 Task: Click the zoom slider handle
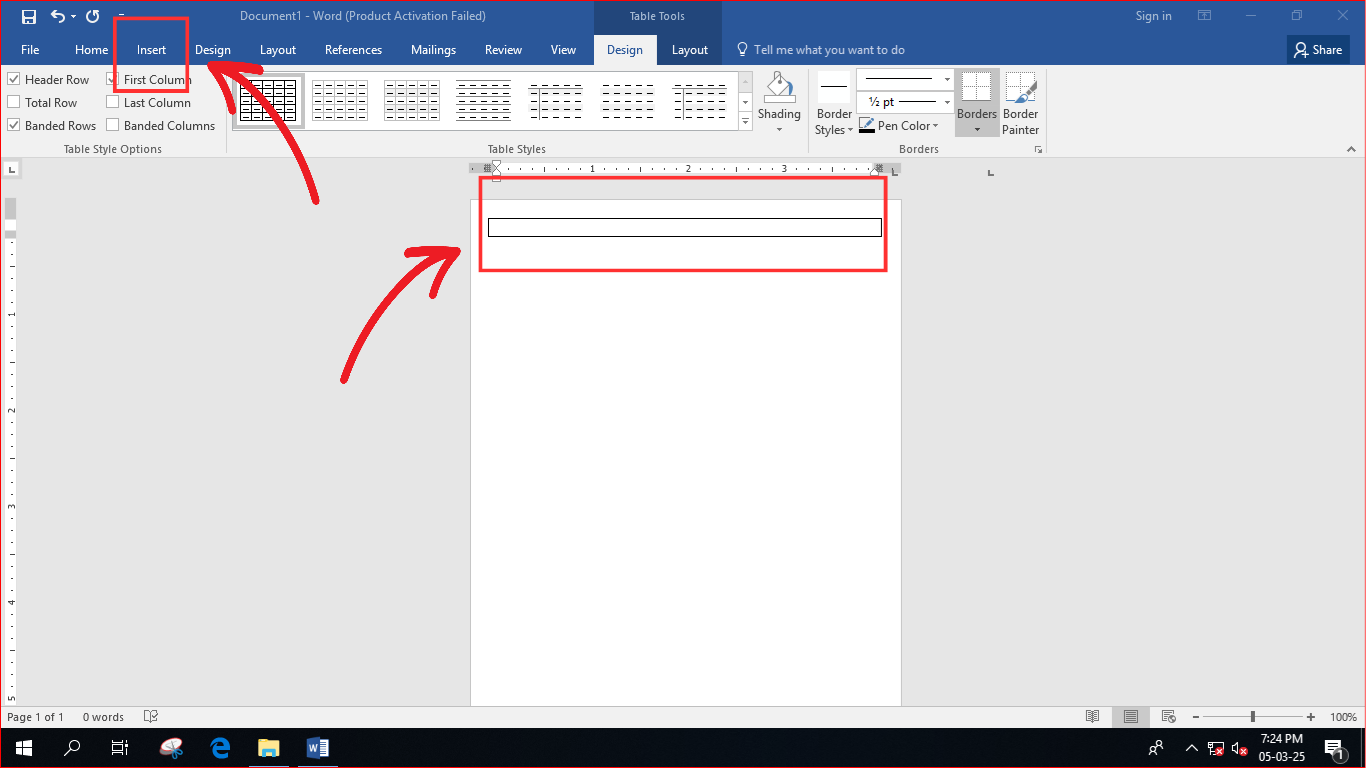click(1253, 717)
